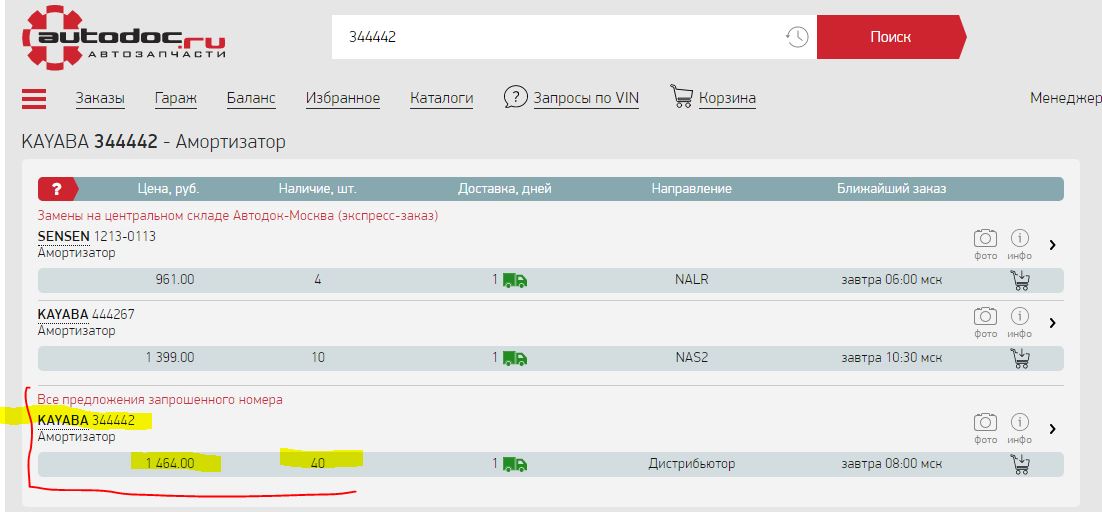1102x512 pixels.
Task: Sort by Цена, руб. column header
Action: pos(169,189)
